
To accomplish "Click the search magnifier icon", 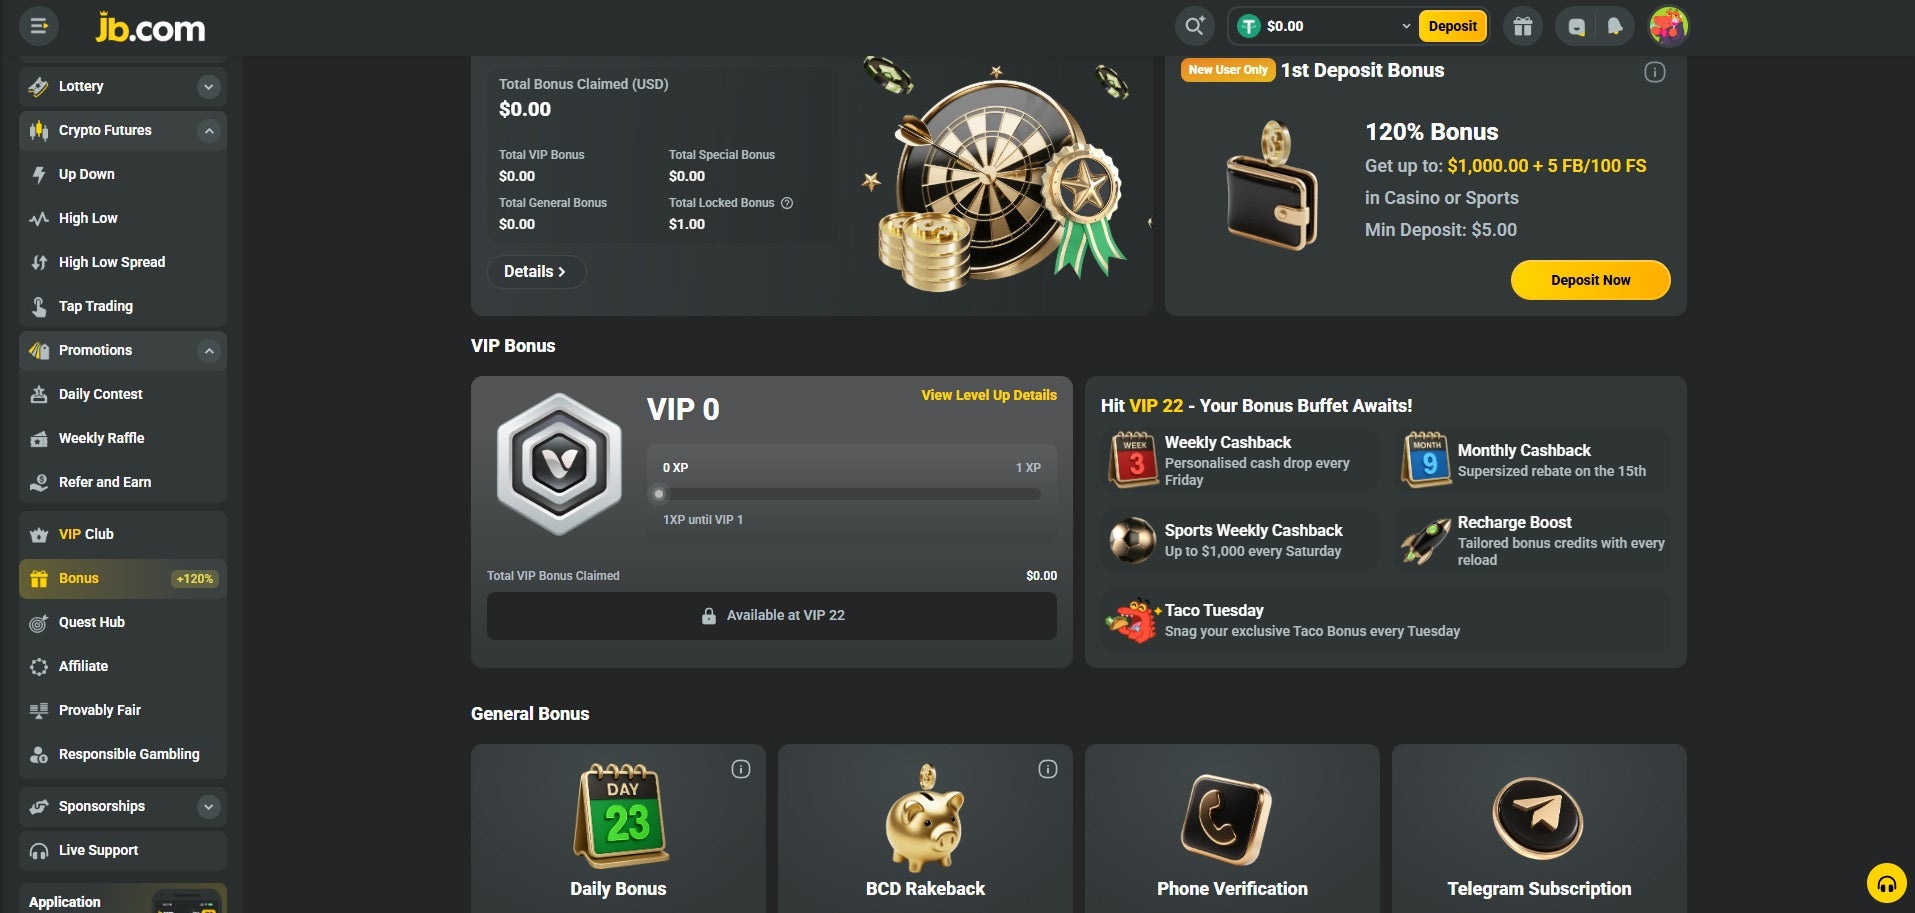I will [1195, 26].
